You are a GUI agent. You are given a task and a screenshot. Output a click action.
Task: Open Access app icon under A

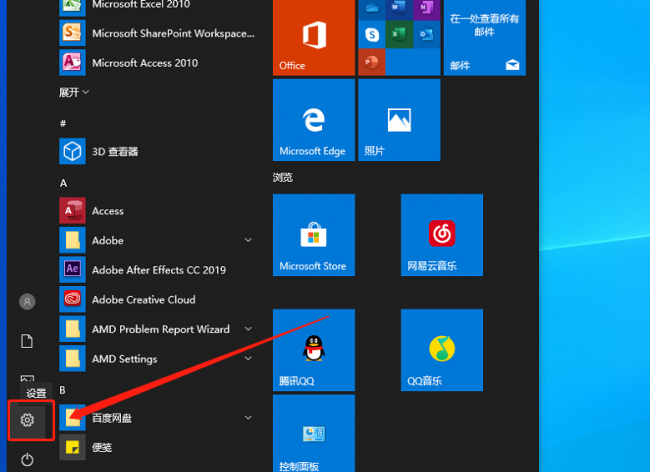(72, 211)
